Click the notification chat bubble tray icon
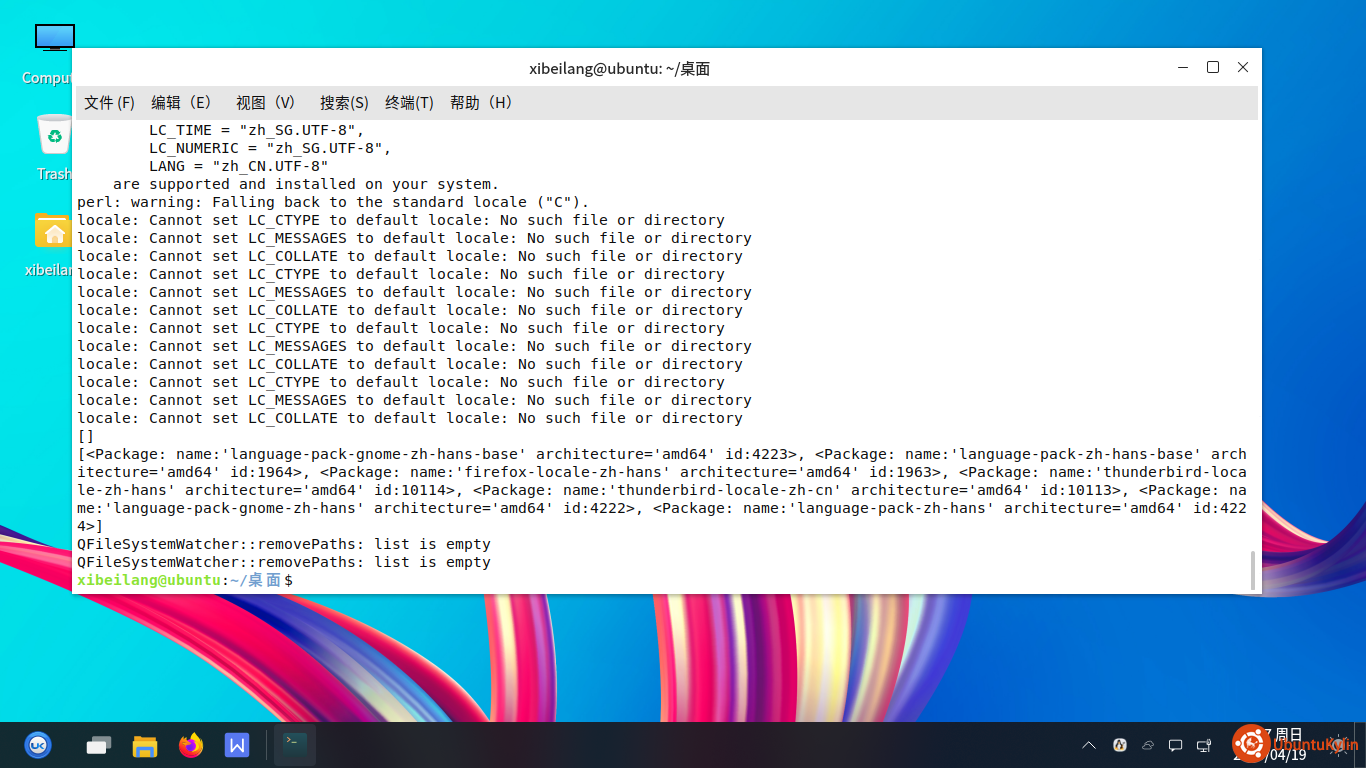Viewport: 1366px width, 768px height. pyautogui.click(x=1176, y=745)
